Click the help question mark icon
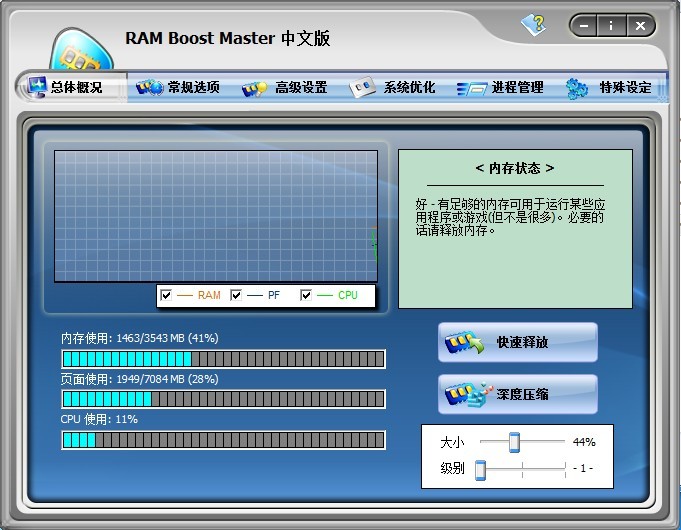This screenshot has height=530, width=681. 533,24
